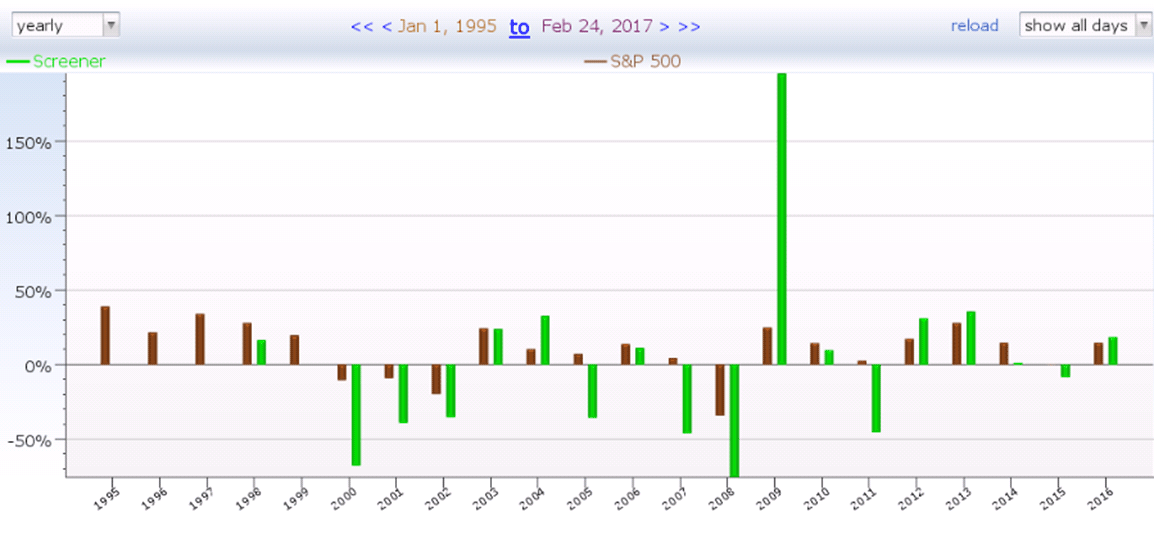Click the -50% y-axis label

[29, 439]
